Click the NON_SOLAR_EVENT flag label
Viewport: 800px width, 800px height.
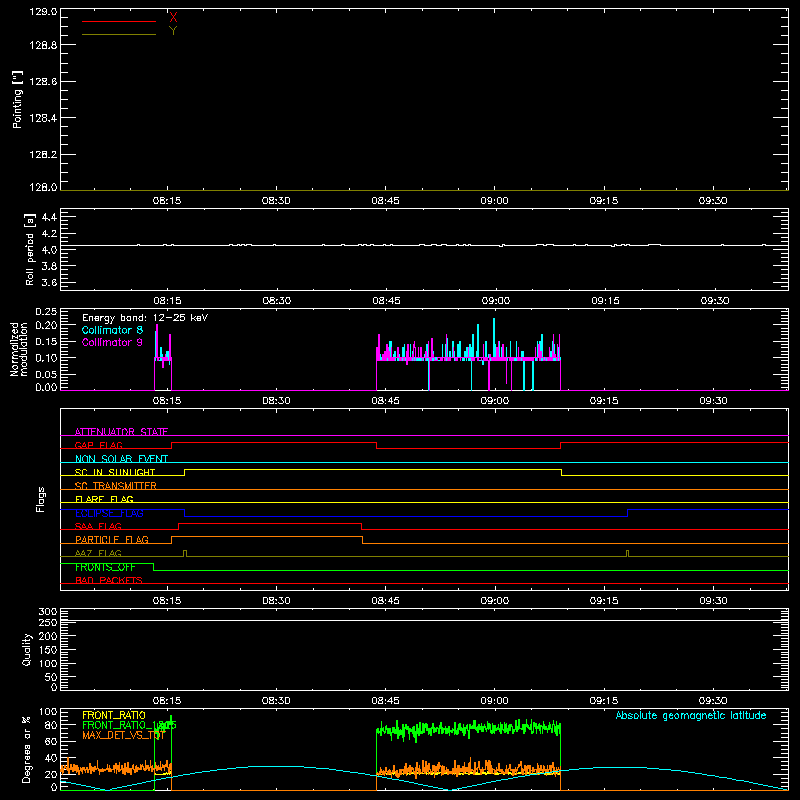coord(121,459)
